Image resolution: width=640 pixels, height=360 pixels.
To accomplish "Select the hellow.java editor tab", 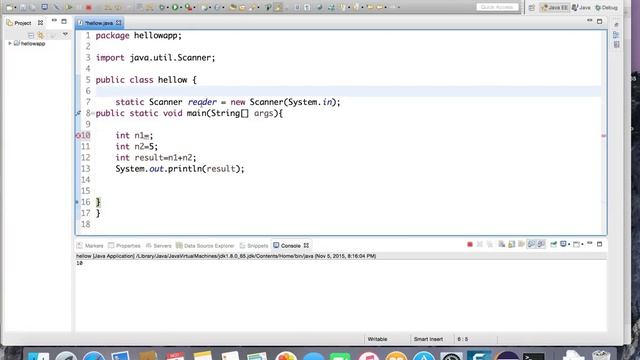I will coord(98,23).
